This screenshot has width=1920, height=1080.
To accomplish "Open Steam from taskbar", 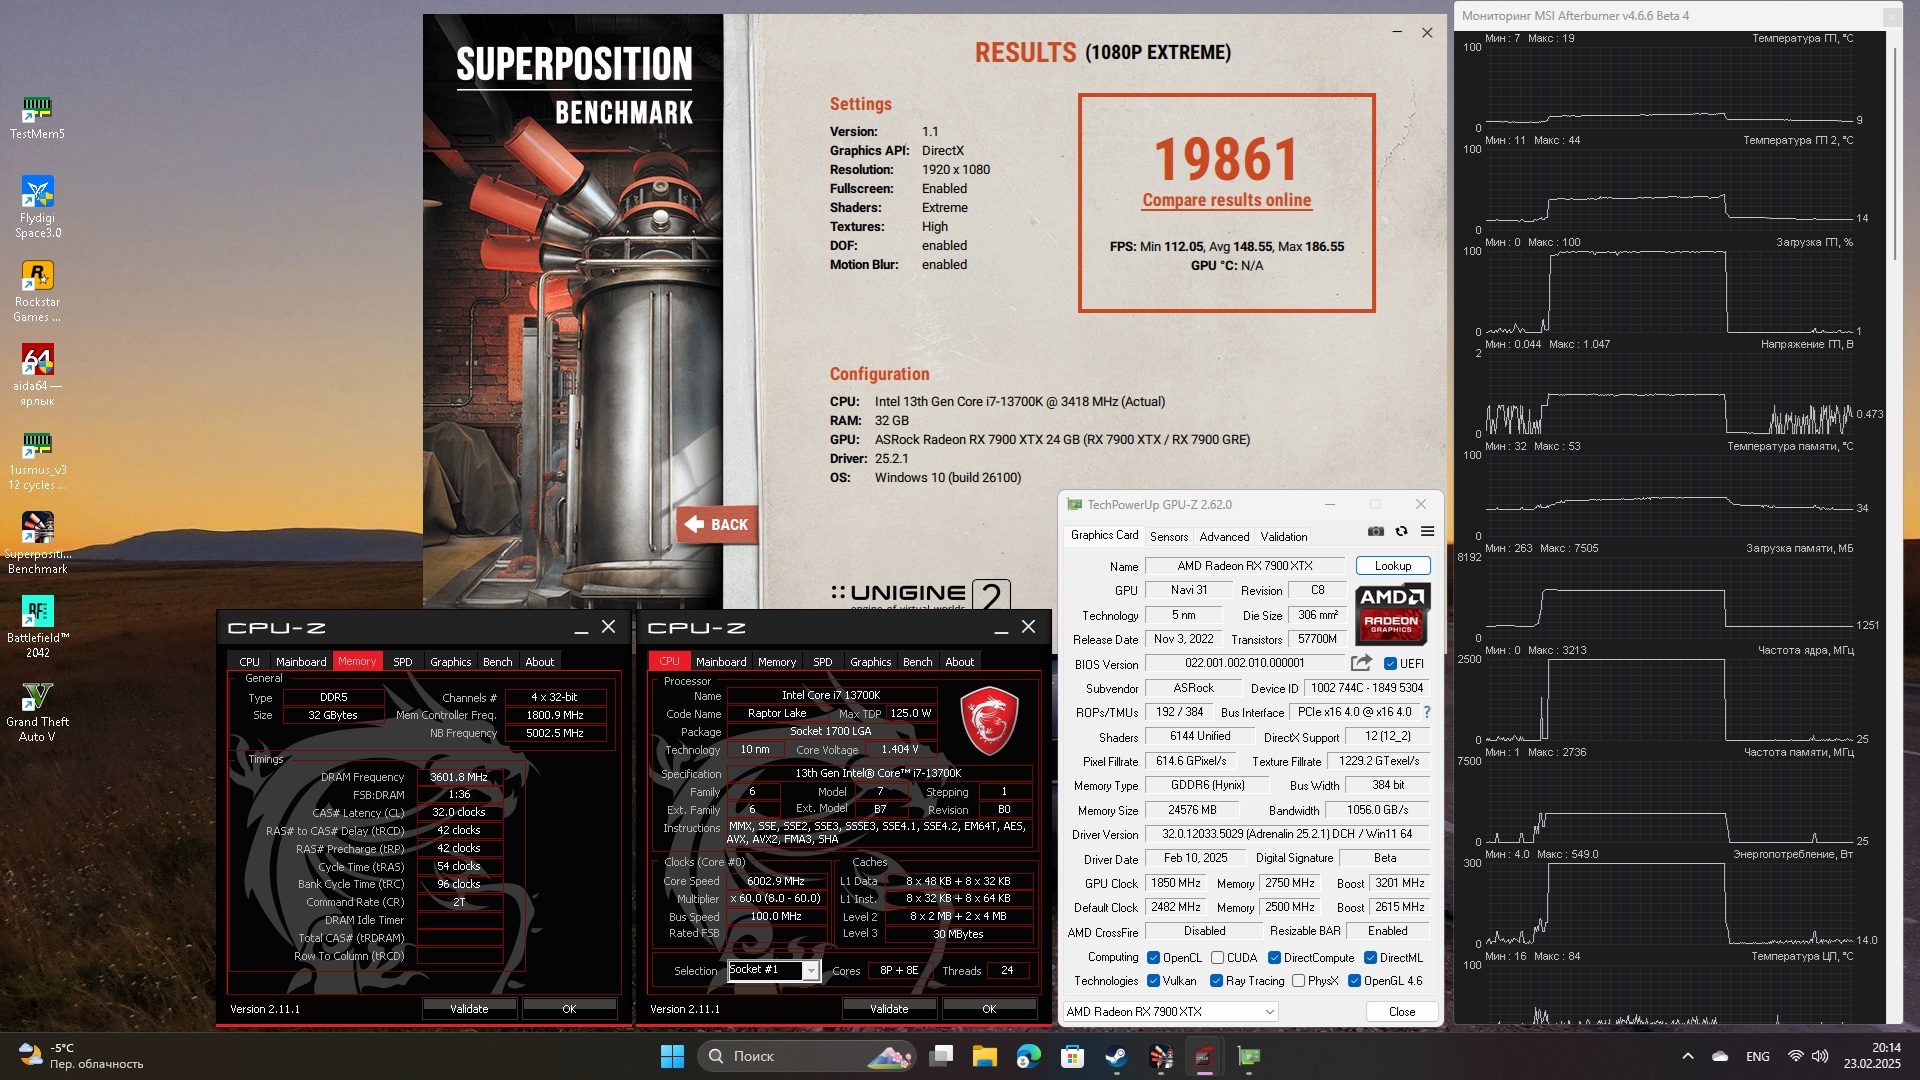I will pyautogui.click(x=1117, y=1056).
